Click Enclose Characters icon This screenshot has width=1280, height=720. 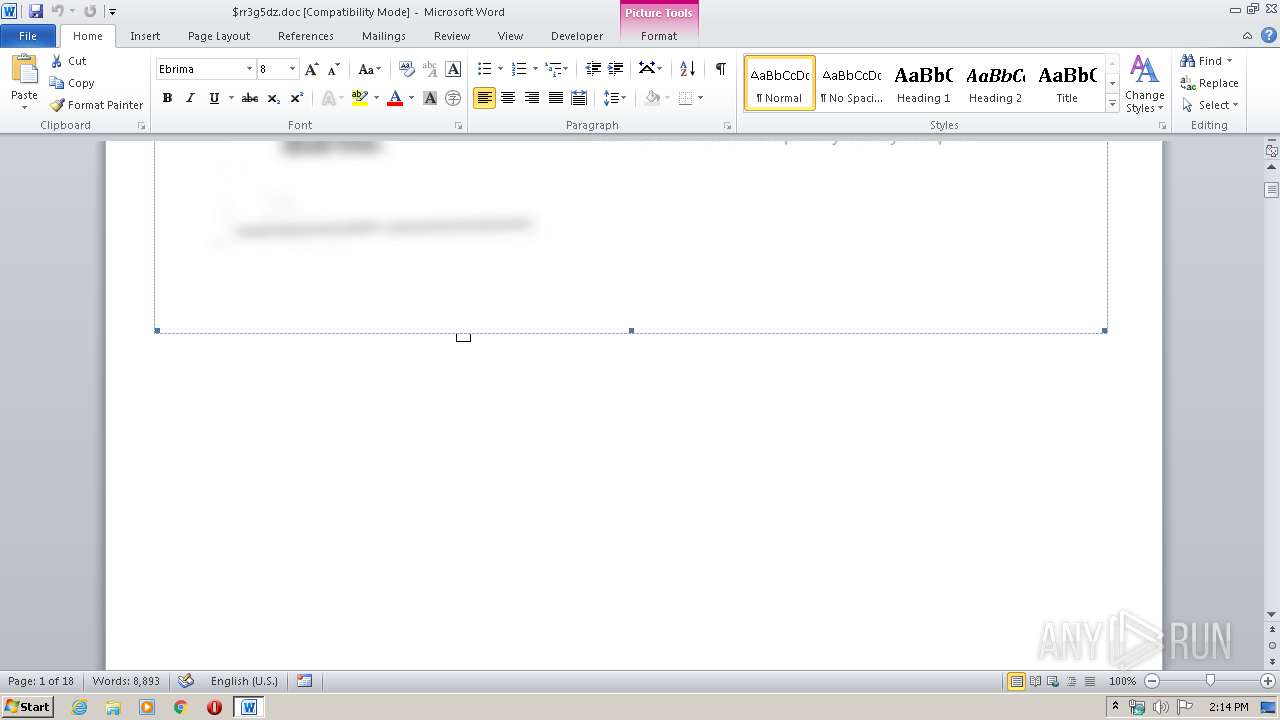tap(453, 98)
